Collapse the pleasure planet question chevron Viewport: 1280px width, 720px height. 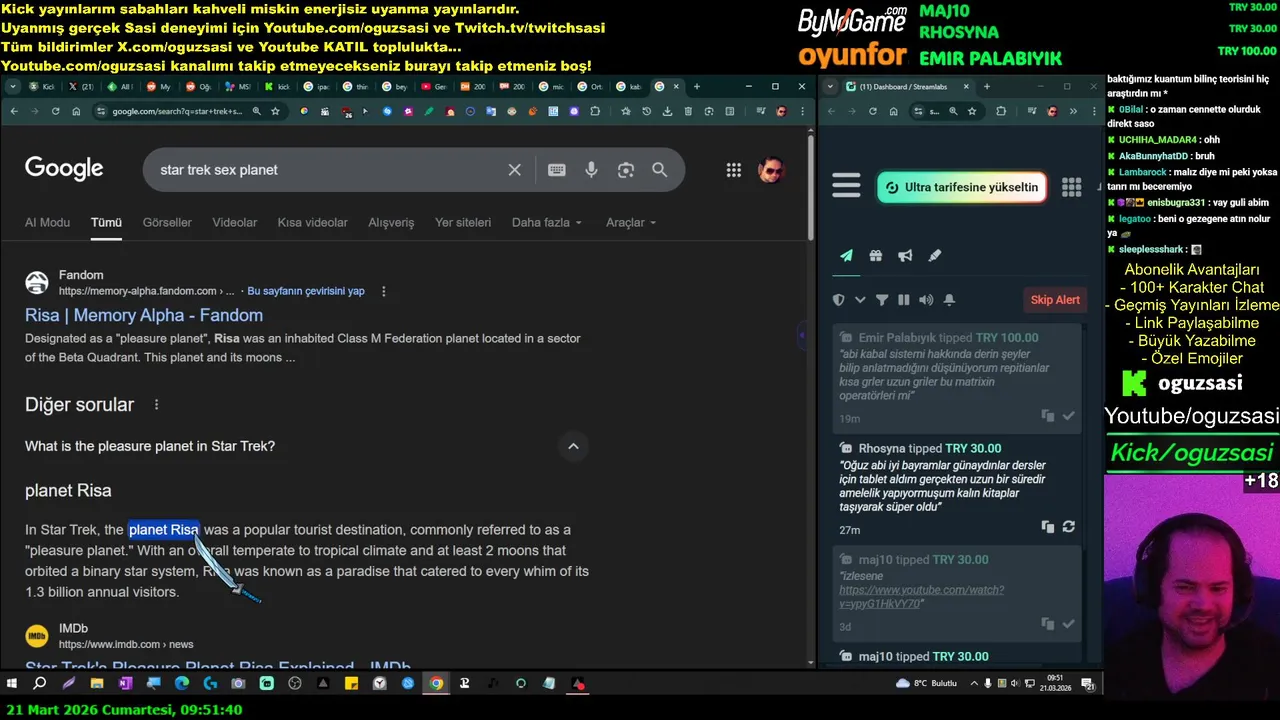point(573,446)
